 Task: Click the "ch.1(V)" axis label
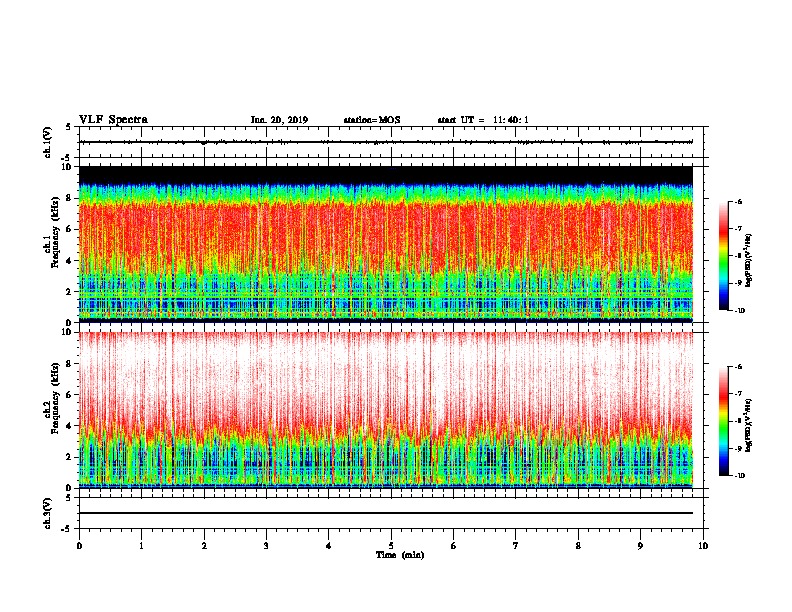click(x=48, y=142)
